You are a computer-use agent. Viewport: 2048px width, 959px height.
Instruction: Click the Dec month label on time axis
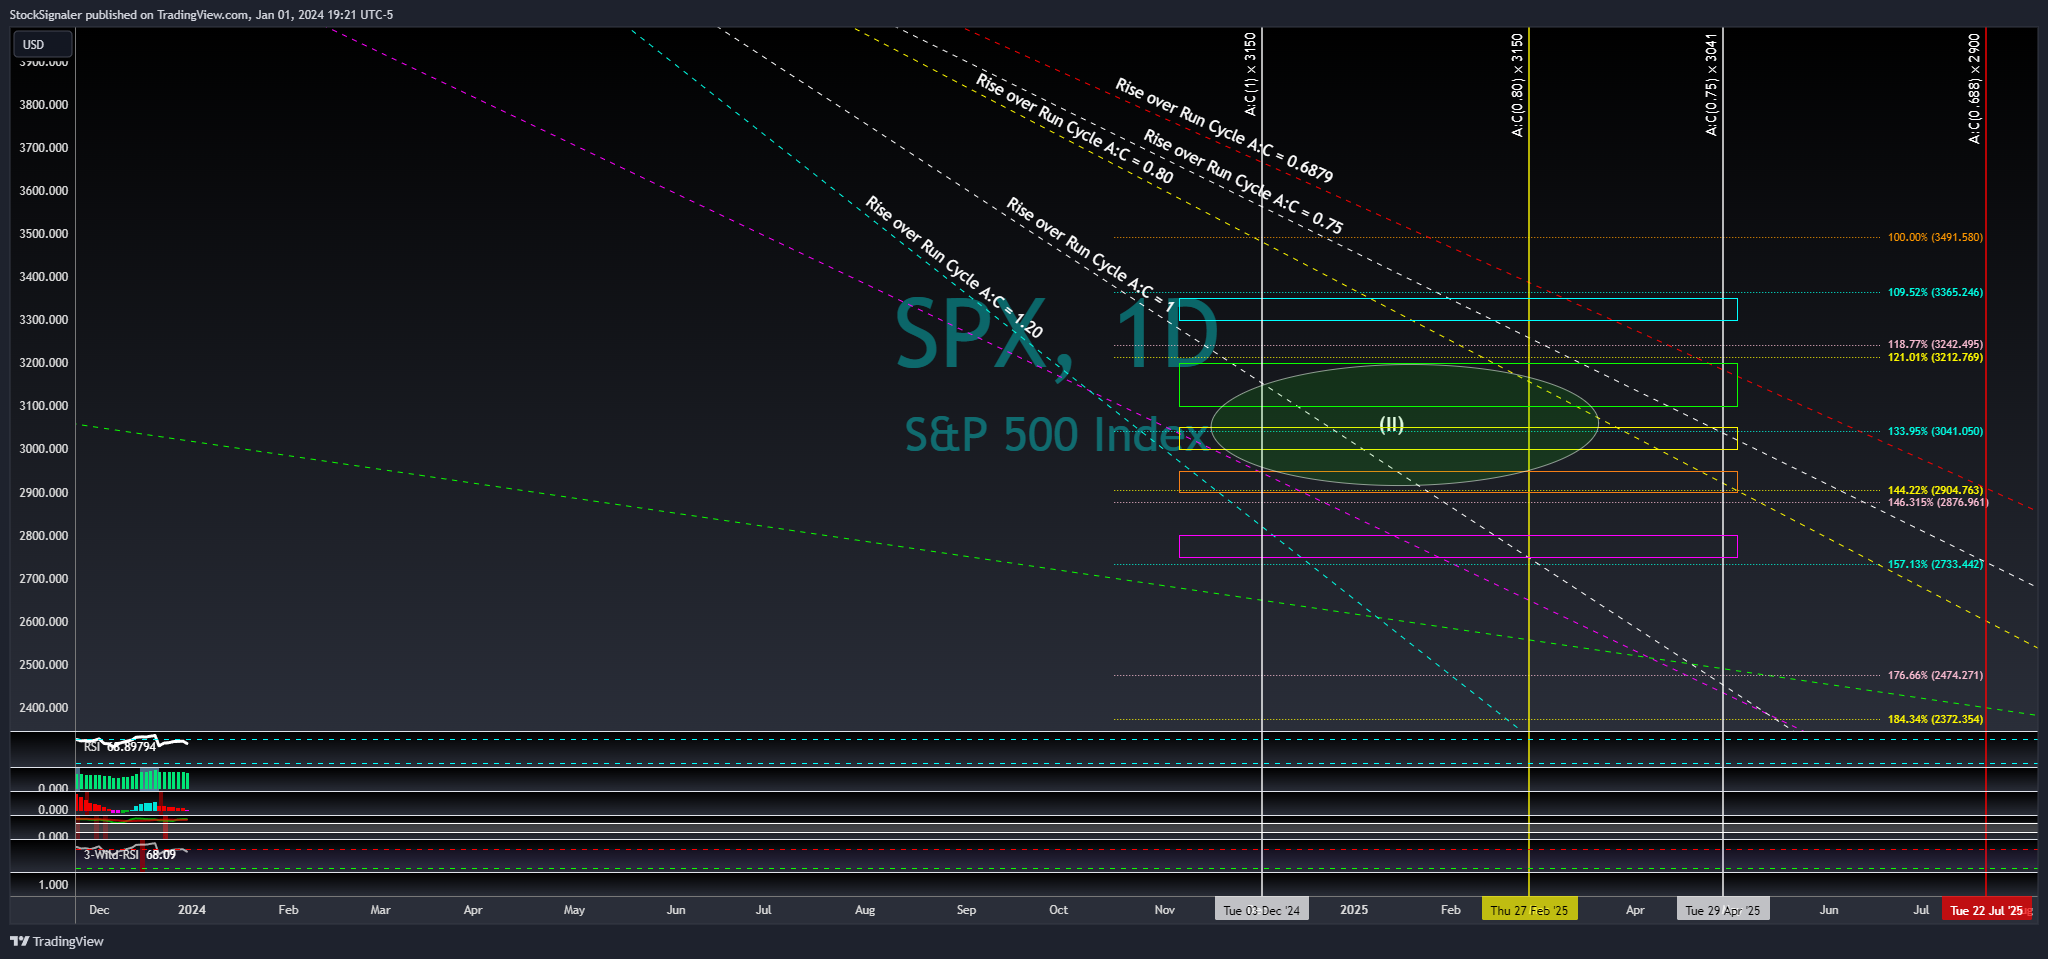[x=99, y=910]
